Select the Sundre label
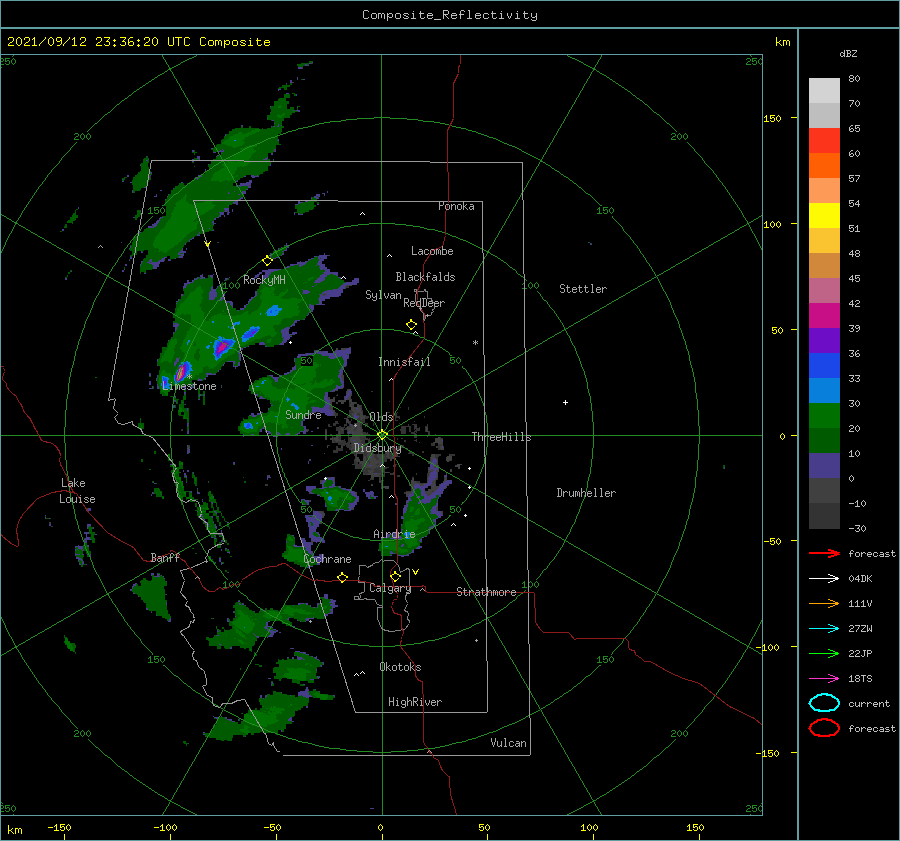 [x=303, y=414]
